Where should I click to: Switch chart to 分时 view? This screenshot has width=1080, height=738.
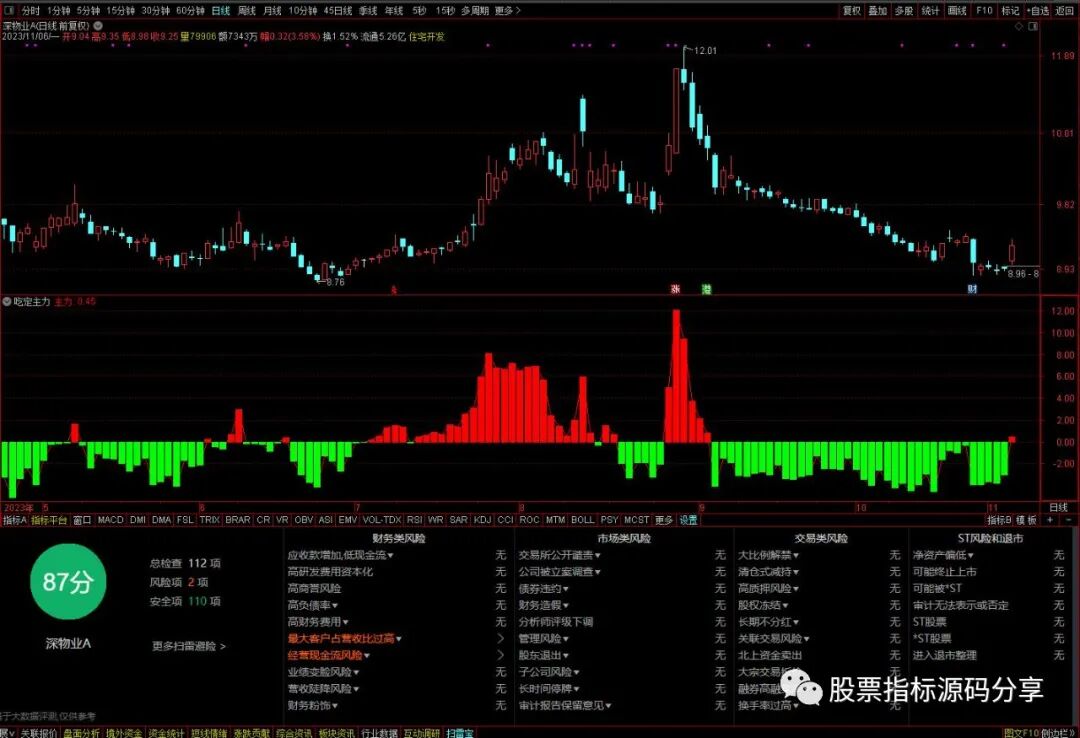click(x=30, y=10)
